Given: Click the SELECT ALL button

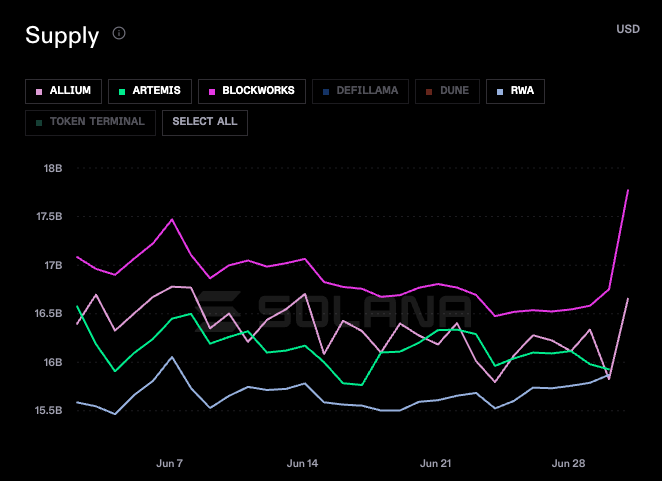Looking at the screenshot, I should 205,123.
